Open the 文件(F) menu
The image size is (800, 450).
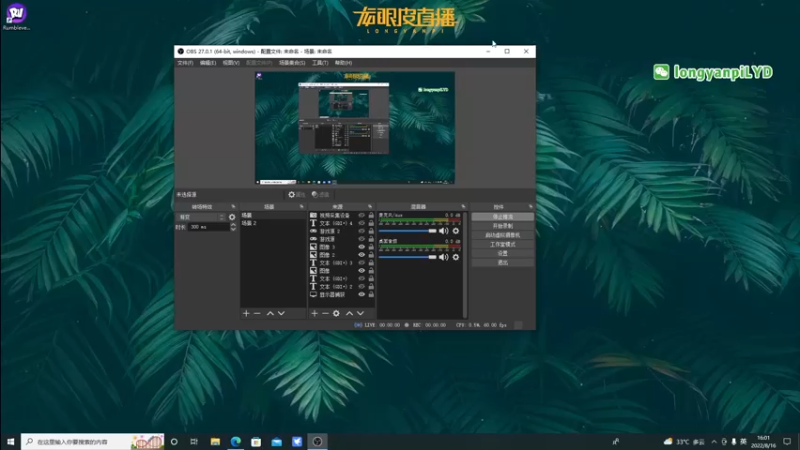tap(185, 63)
